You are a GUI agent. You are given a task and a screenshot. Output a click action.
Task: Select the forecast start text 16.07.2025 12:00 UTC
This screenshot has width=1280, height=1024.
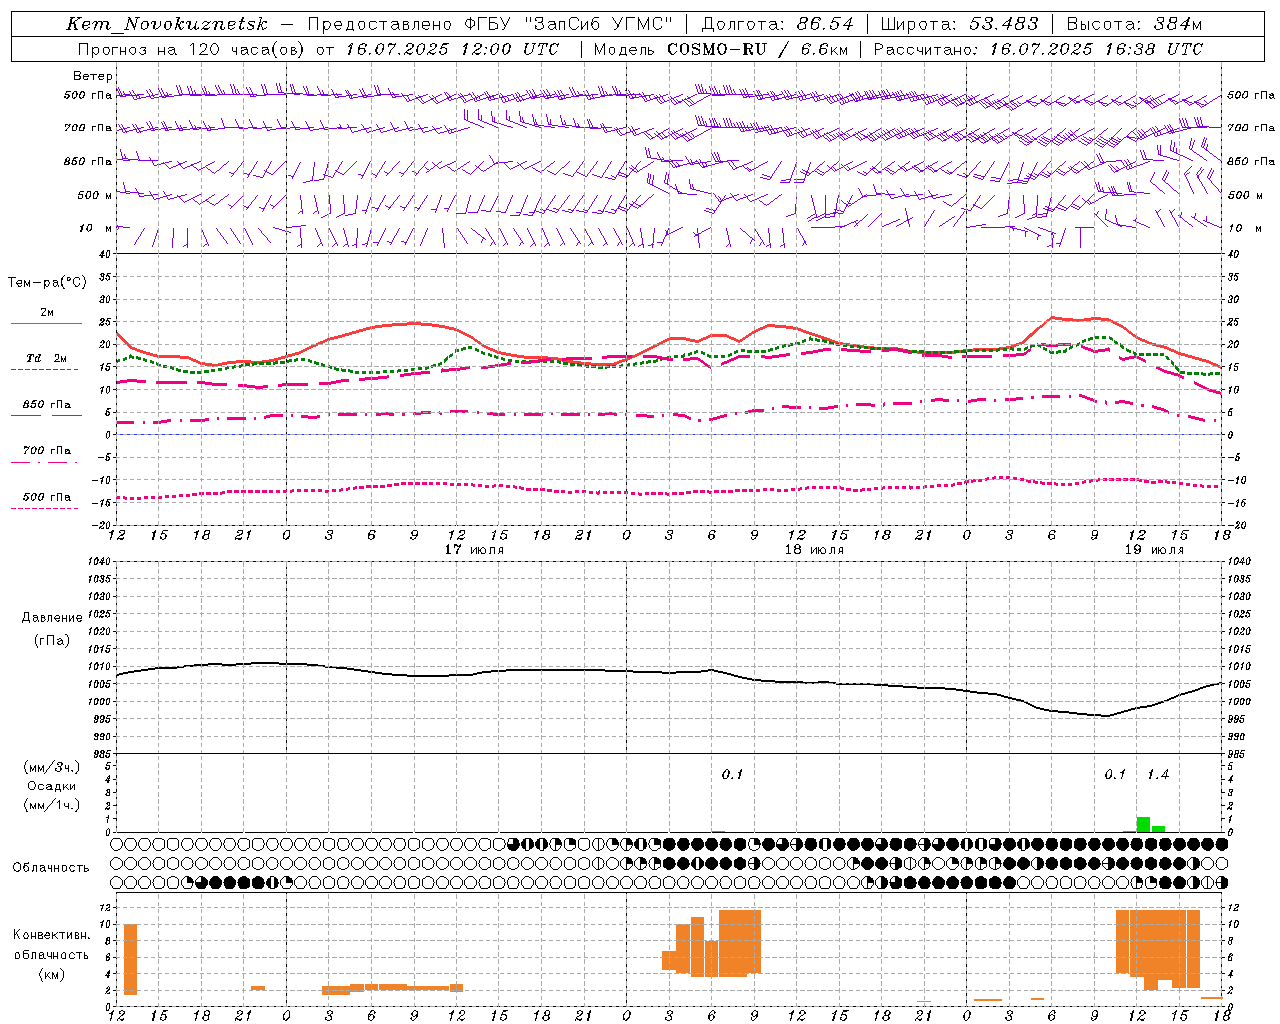pos(453,49)
